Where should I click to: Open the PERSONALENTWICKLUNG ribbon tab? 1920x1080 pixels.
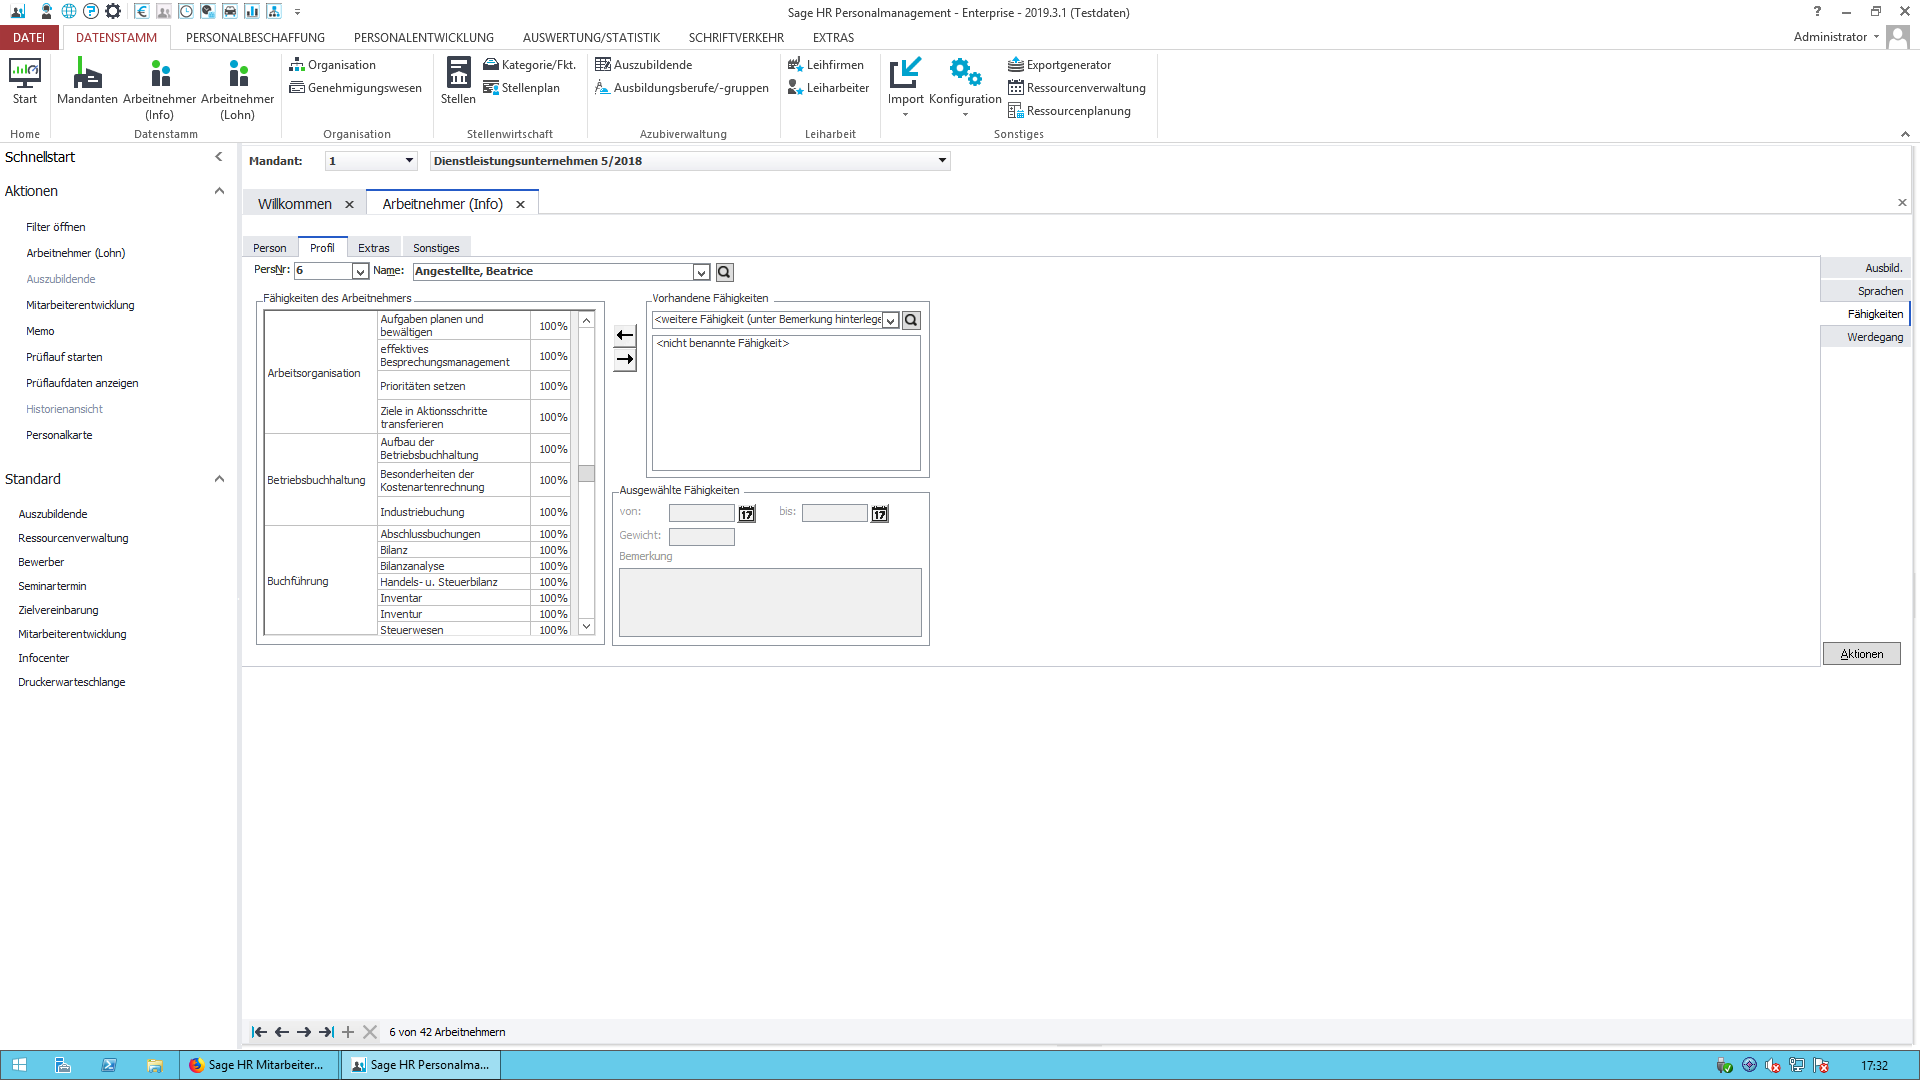[x=423, y=38]
